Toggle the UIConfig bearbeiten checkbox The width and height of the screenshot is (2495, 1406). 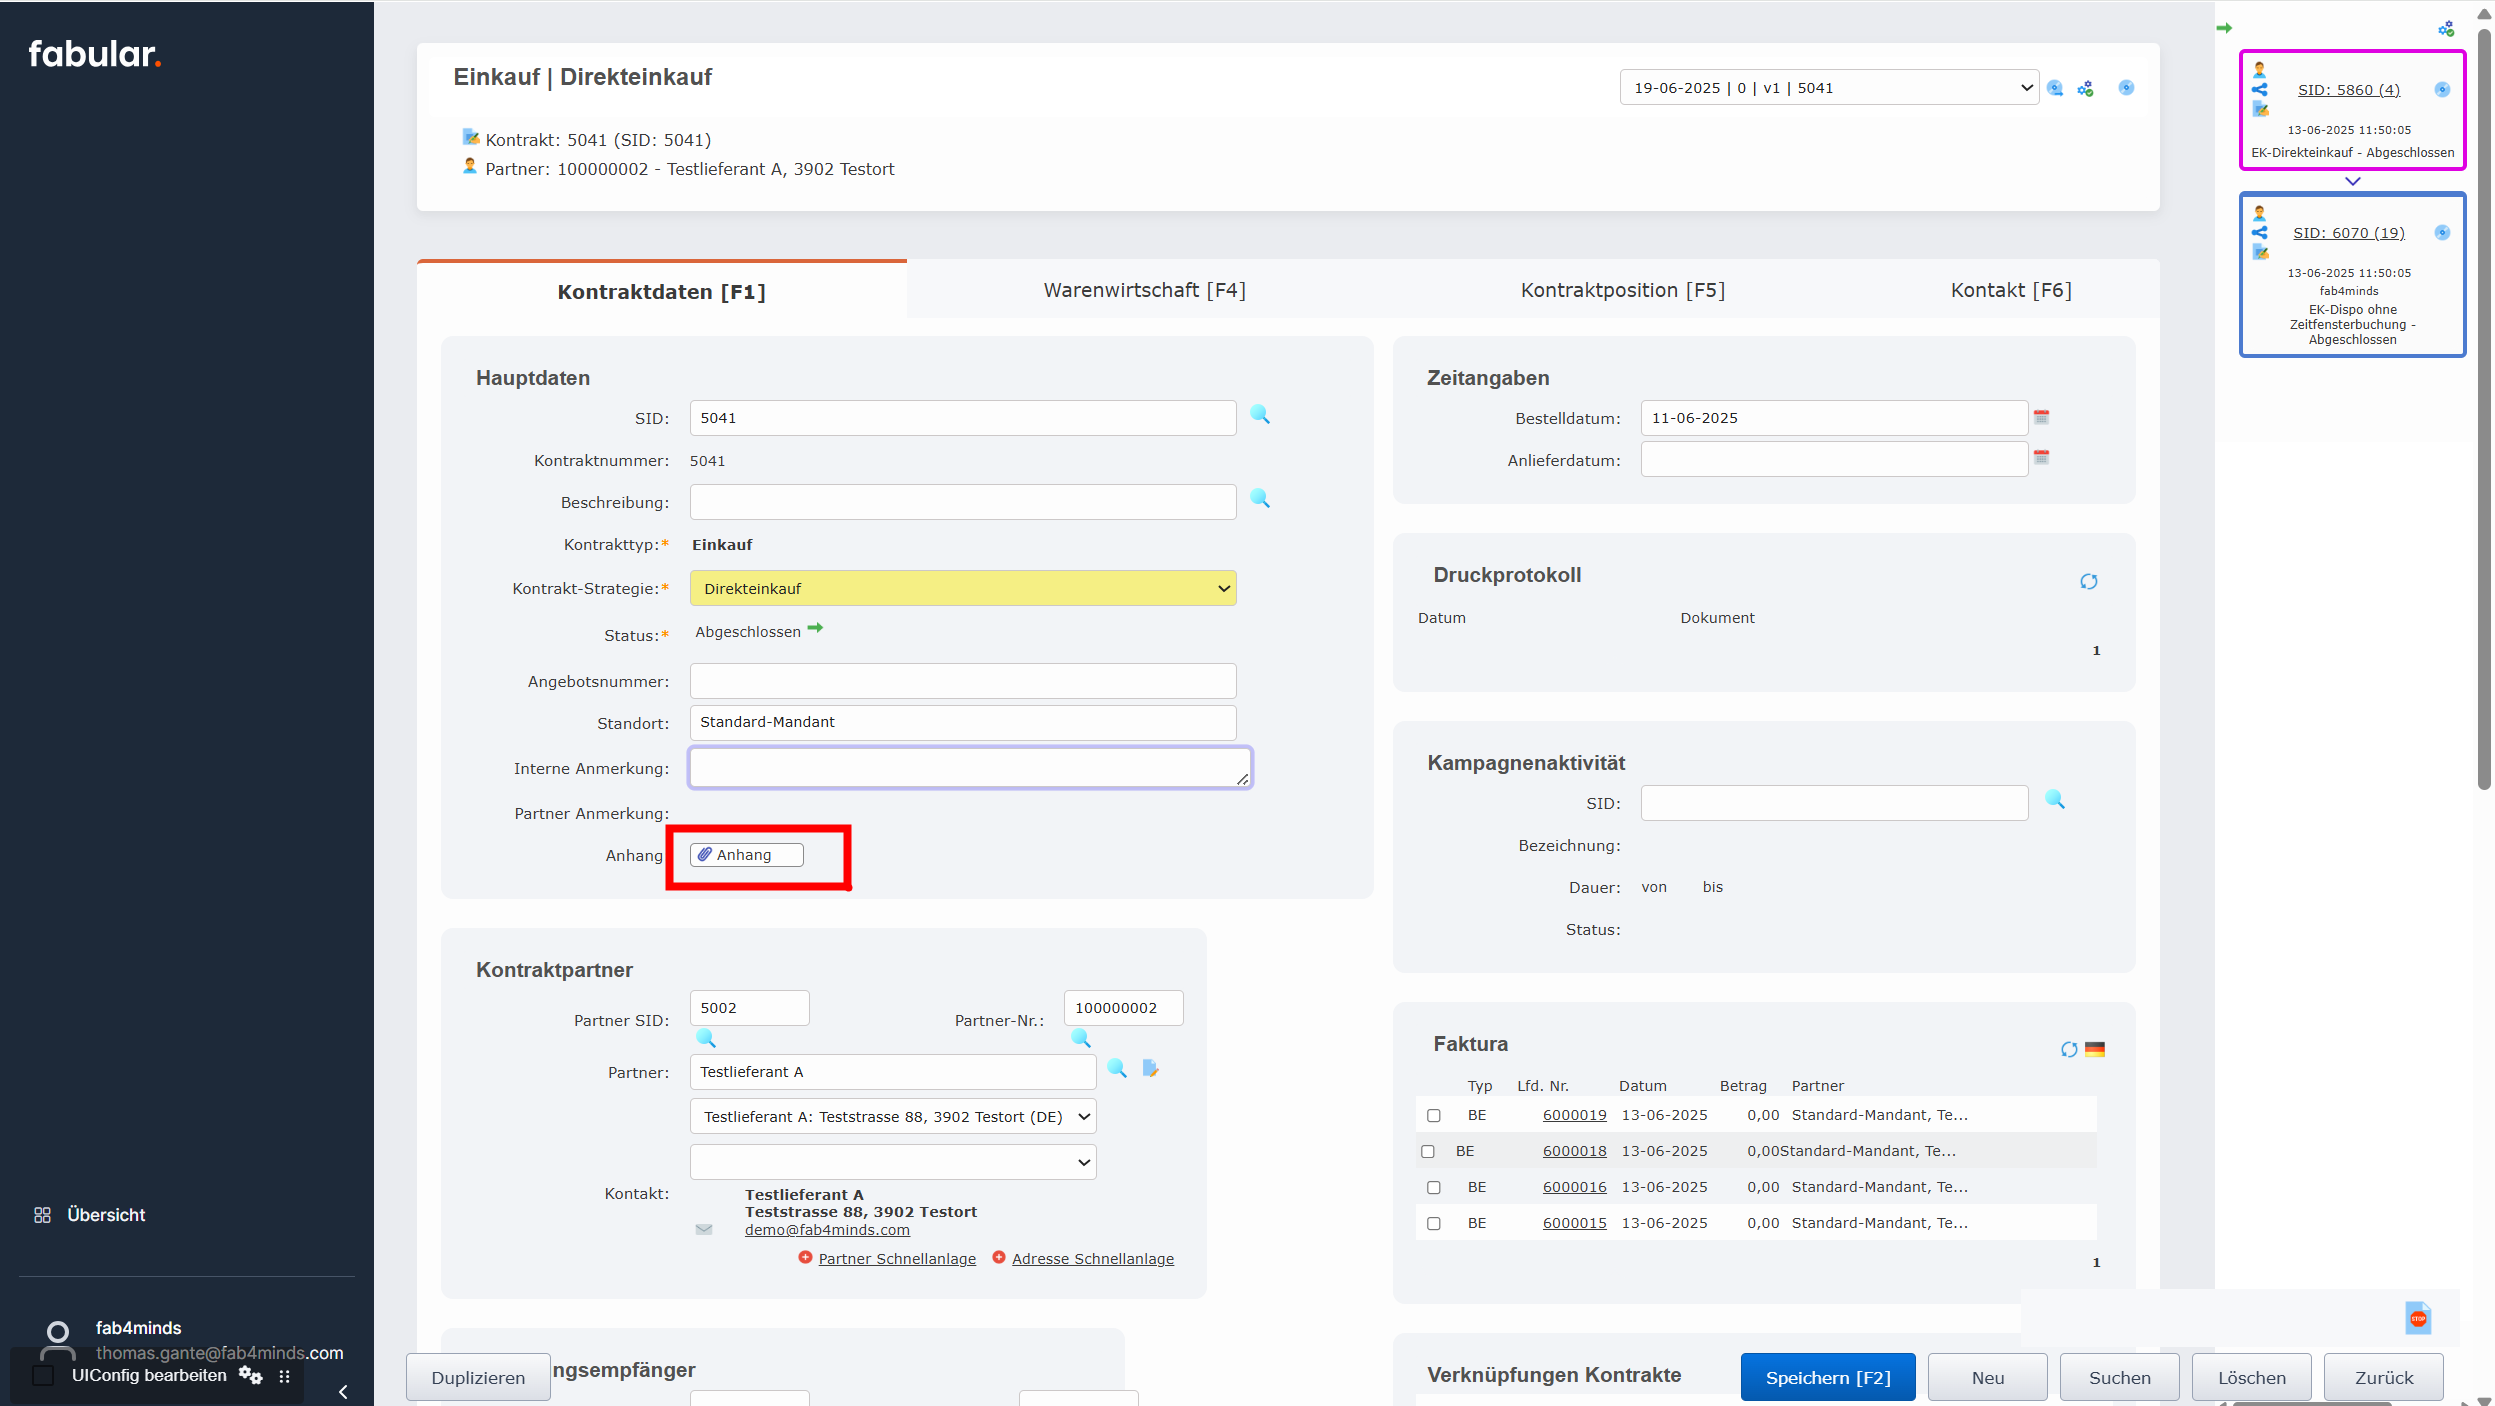pyautogui.click(x=43, y=1375)
